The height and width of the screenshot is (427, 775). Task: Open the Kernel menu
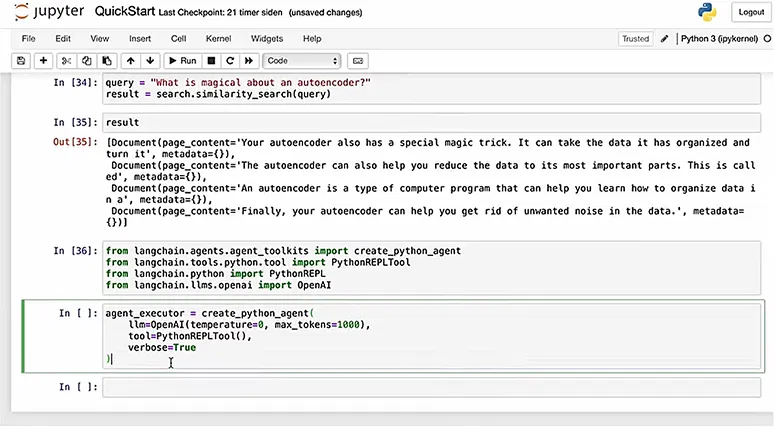point(218,38)
